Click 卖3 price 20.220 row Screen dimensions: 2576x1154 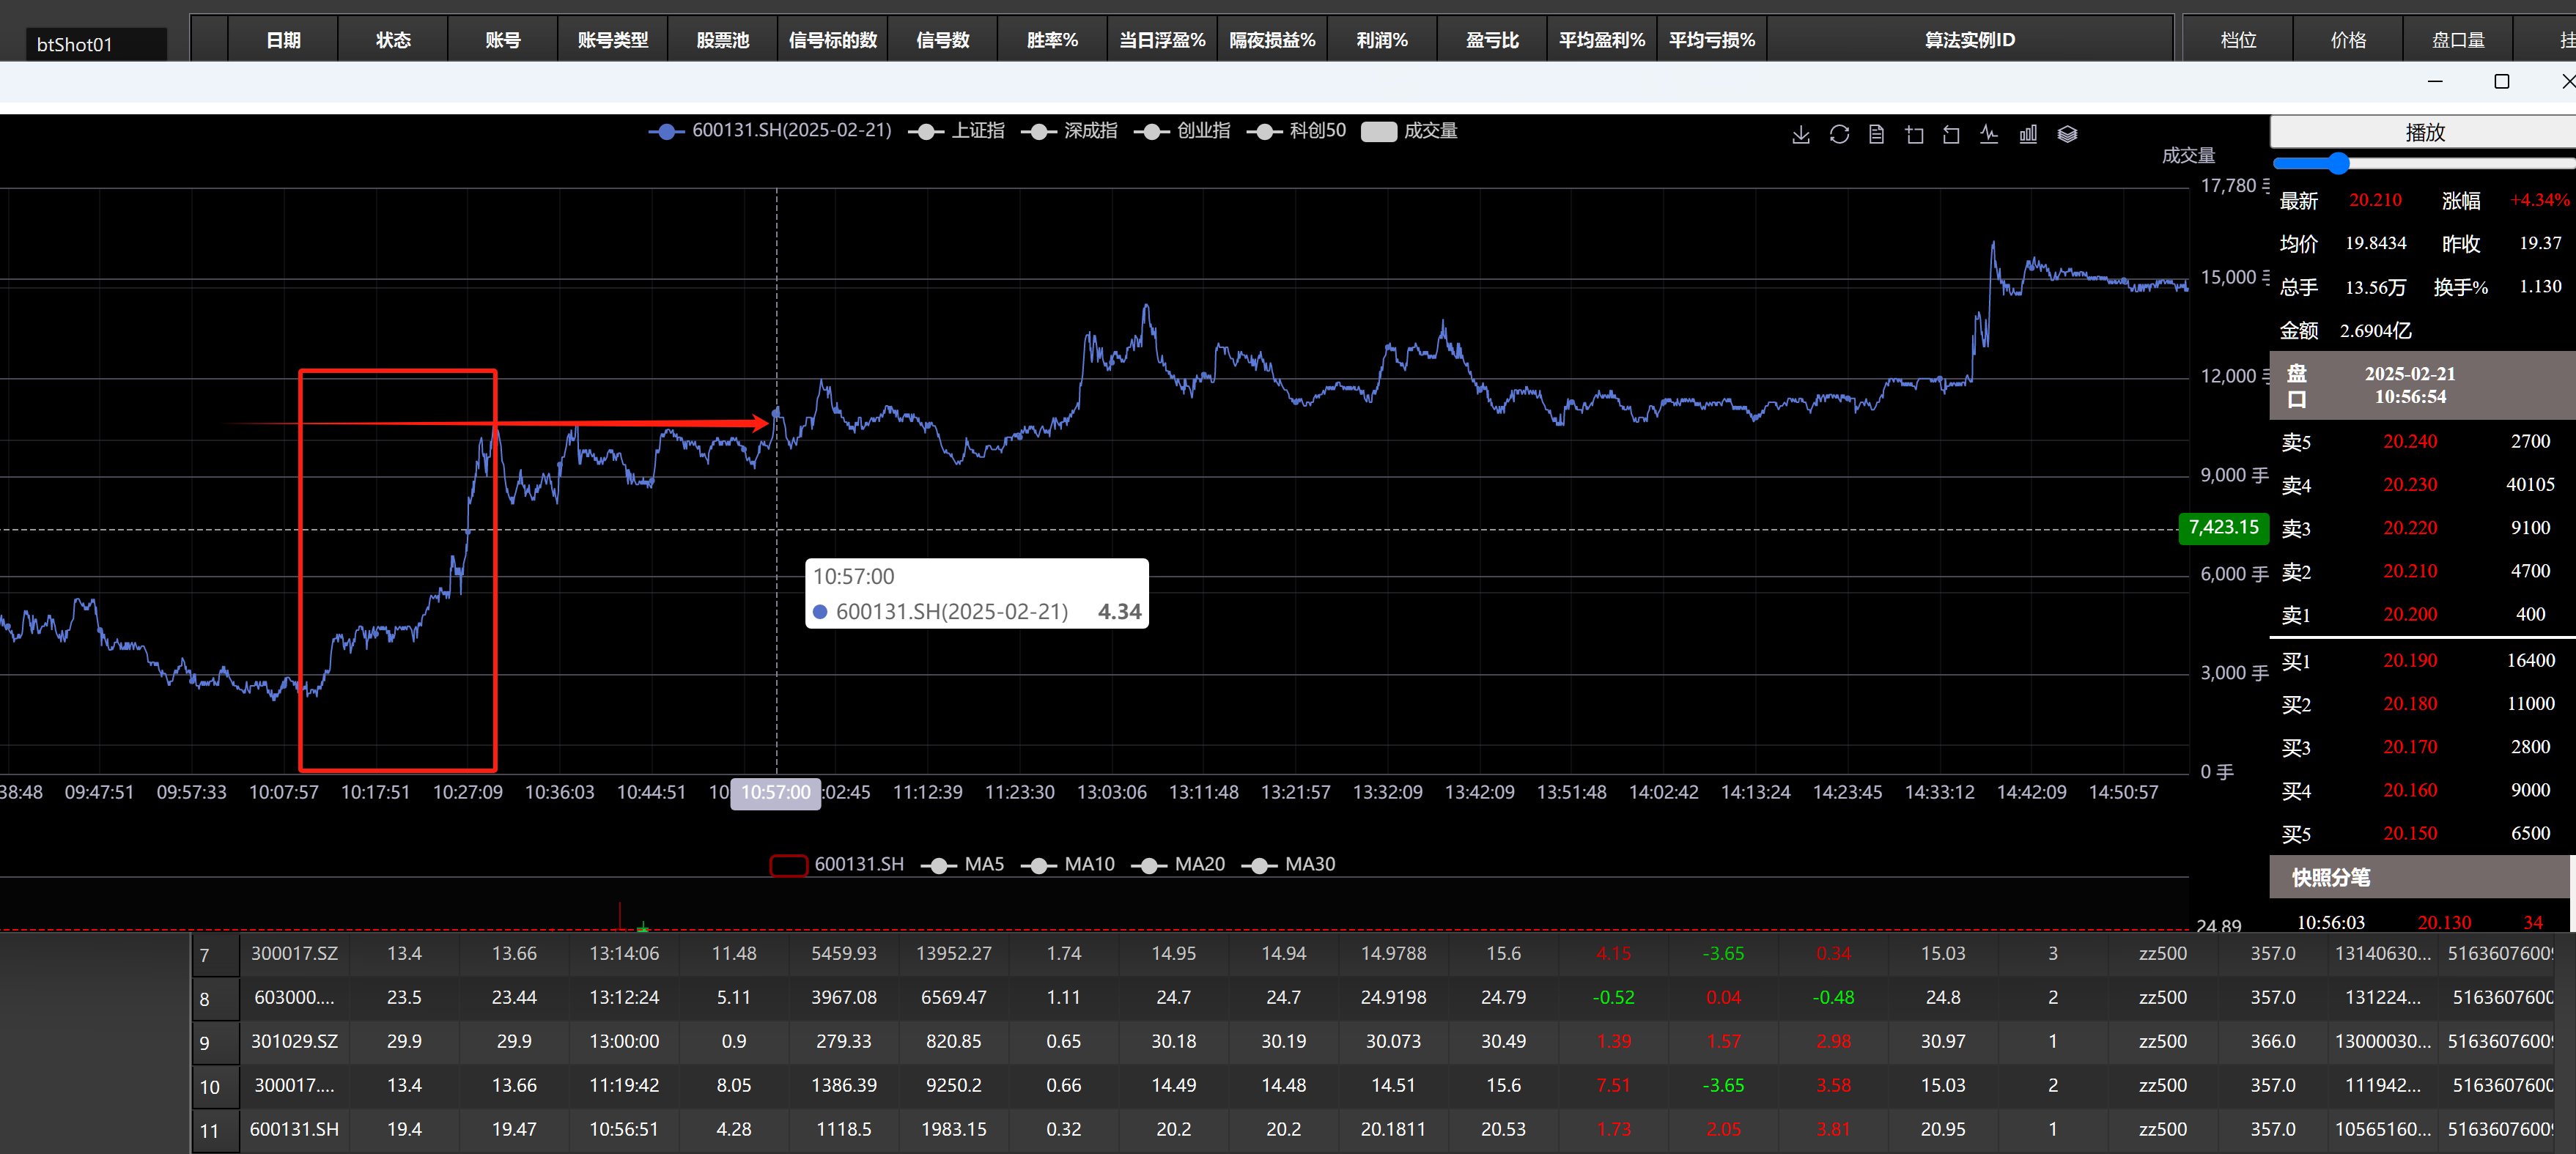(x=2421, y=528)
